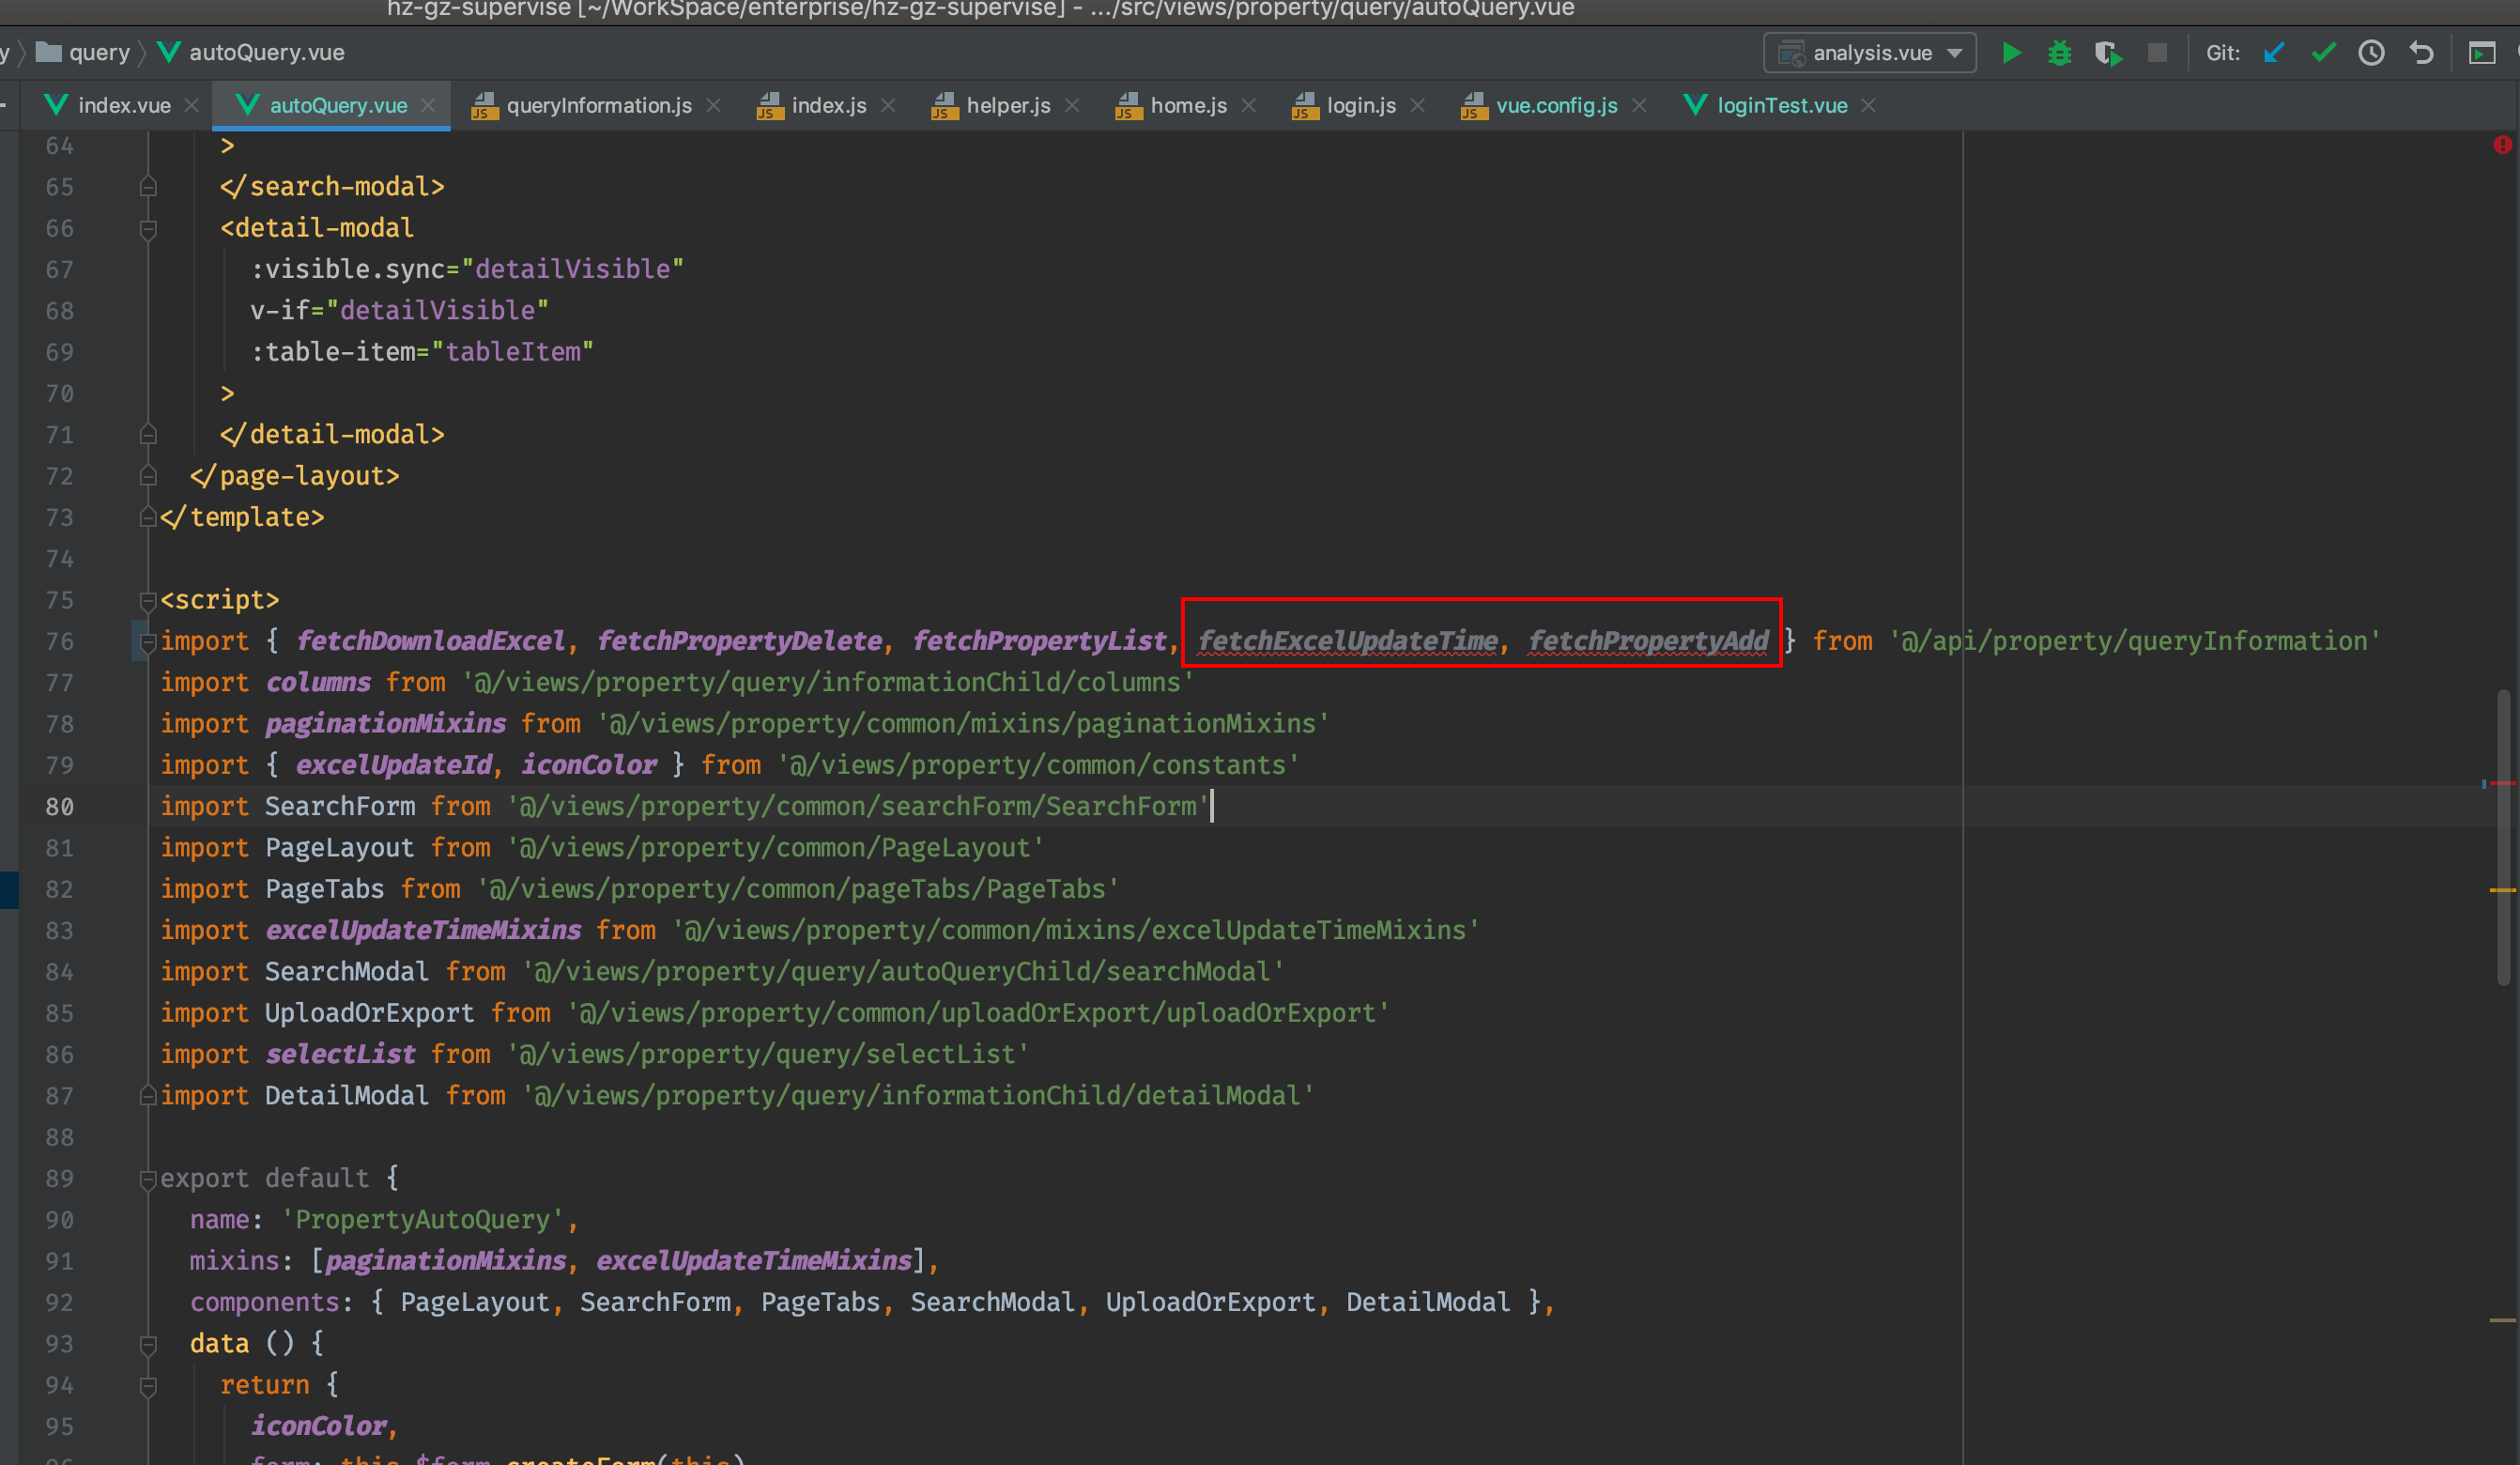Switch to the queryInformation.js tab
Viewport: 2520px width, 1465px height.
click(598, 106)
